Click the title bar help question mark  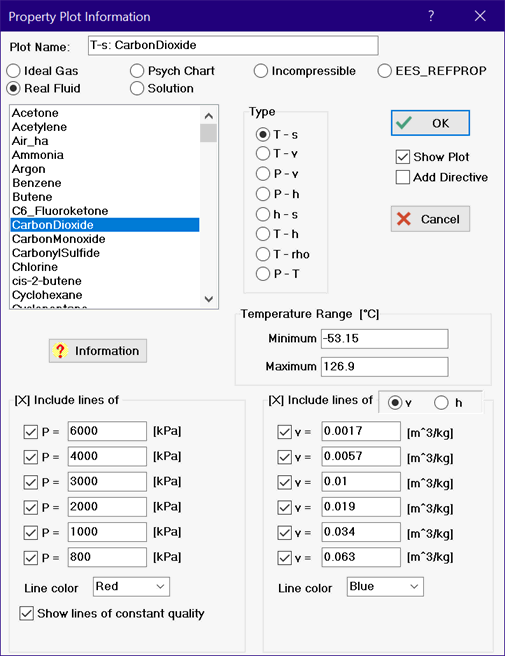point(431,16)
